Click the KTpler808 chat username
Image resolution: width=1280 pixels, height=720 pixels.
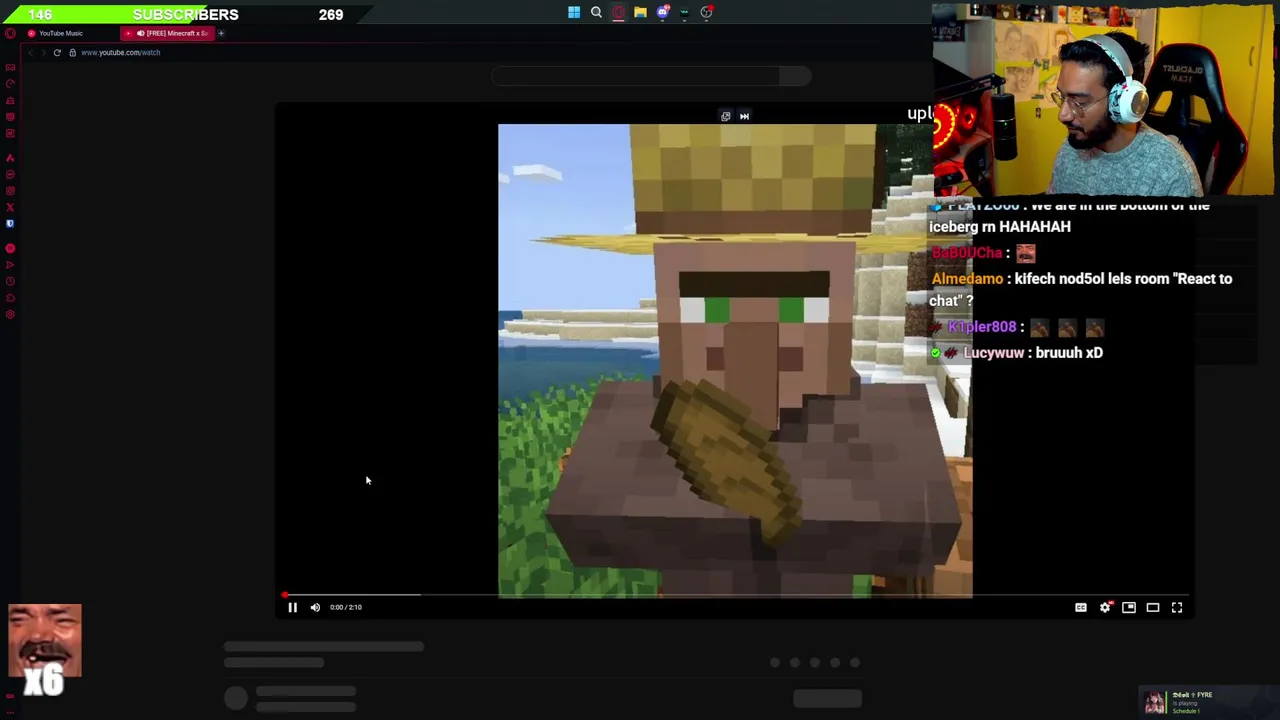(x=981, y=327)
